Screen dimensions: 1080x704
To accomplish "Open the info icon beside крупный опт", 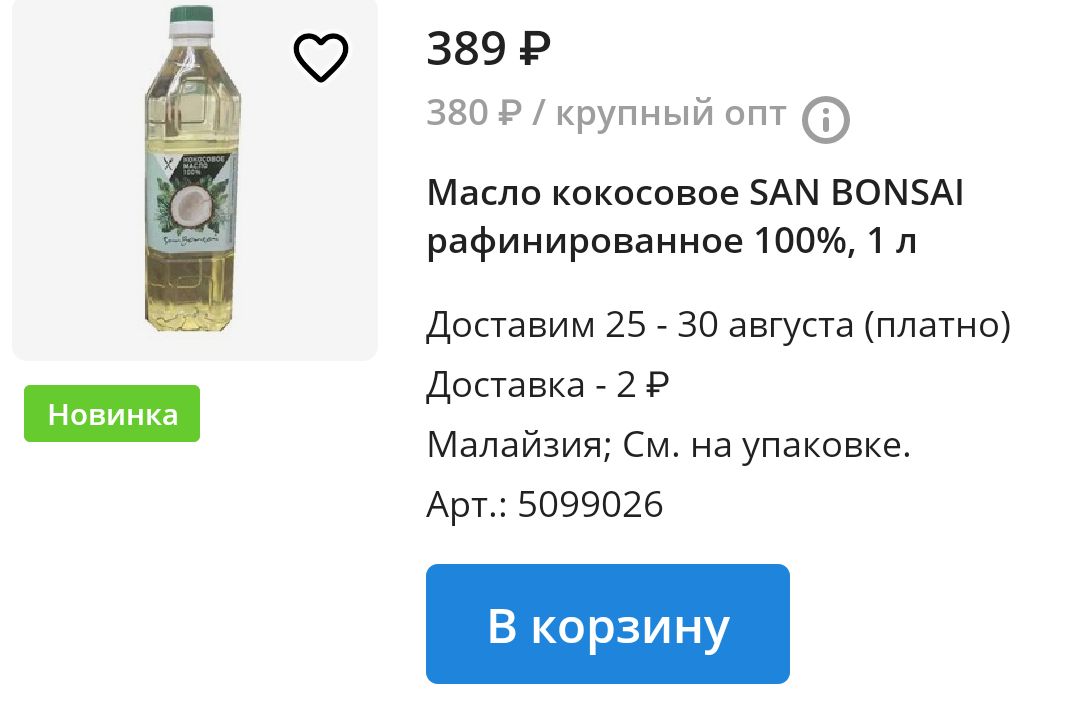I will (825, 120).
